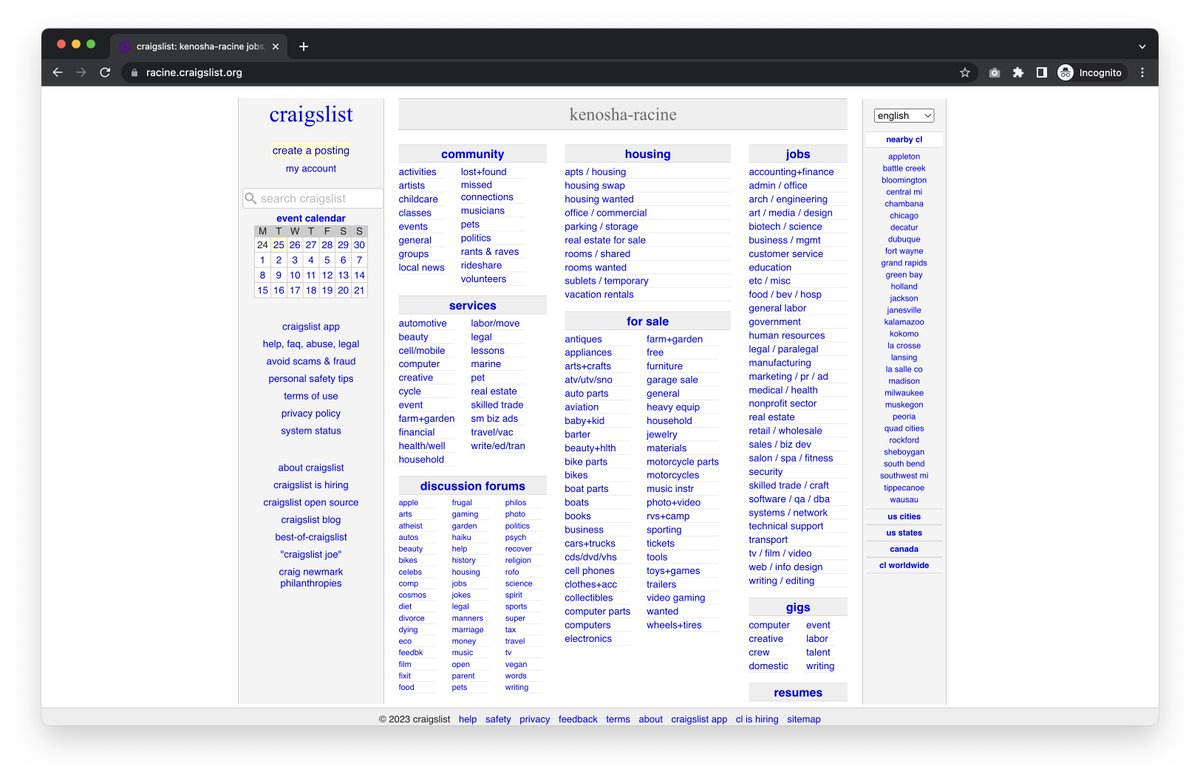Open the english language dropdown
Viewport: 1200px width, 780px height.
pyautogui.click(x=904, y=116)
